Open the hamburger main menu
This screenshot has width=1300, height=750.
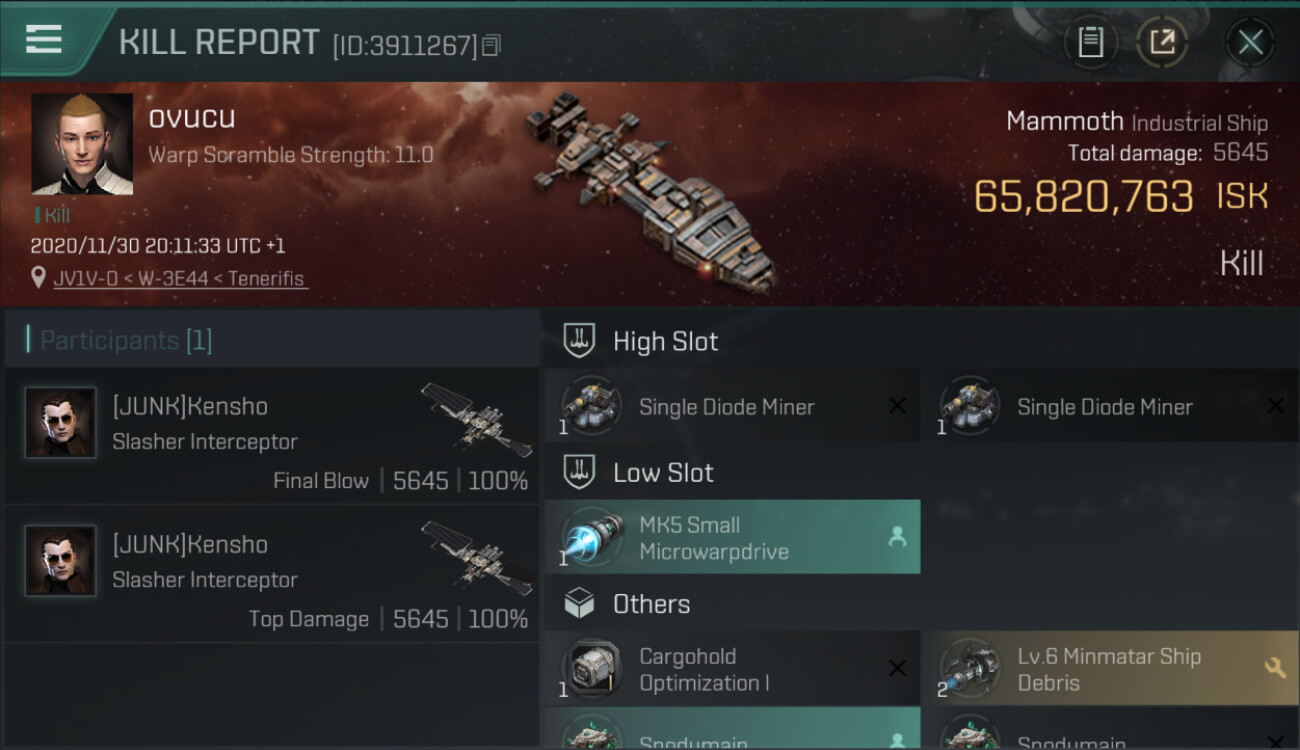(44, 40)
